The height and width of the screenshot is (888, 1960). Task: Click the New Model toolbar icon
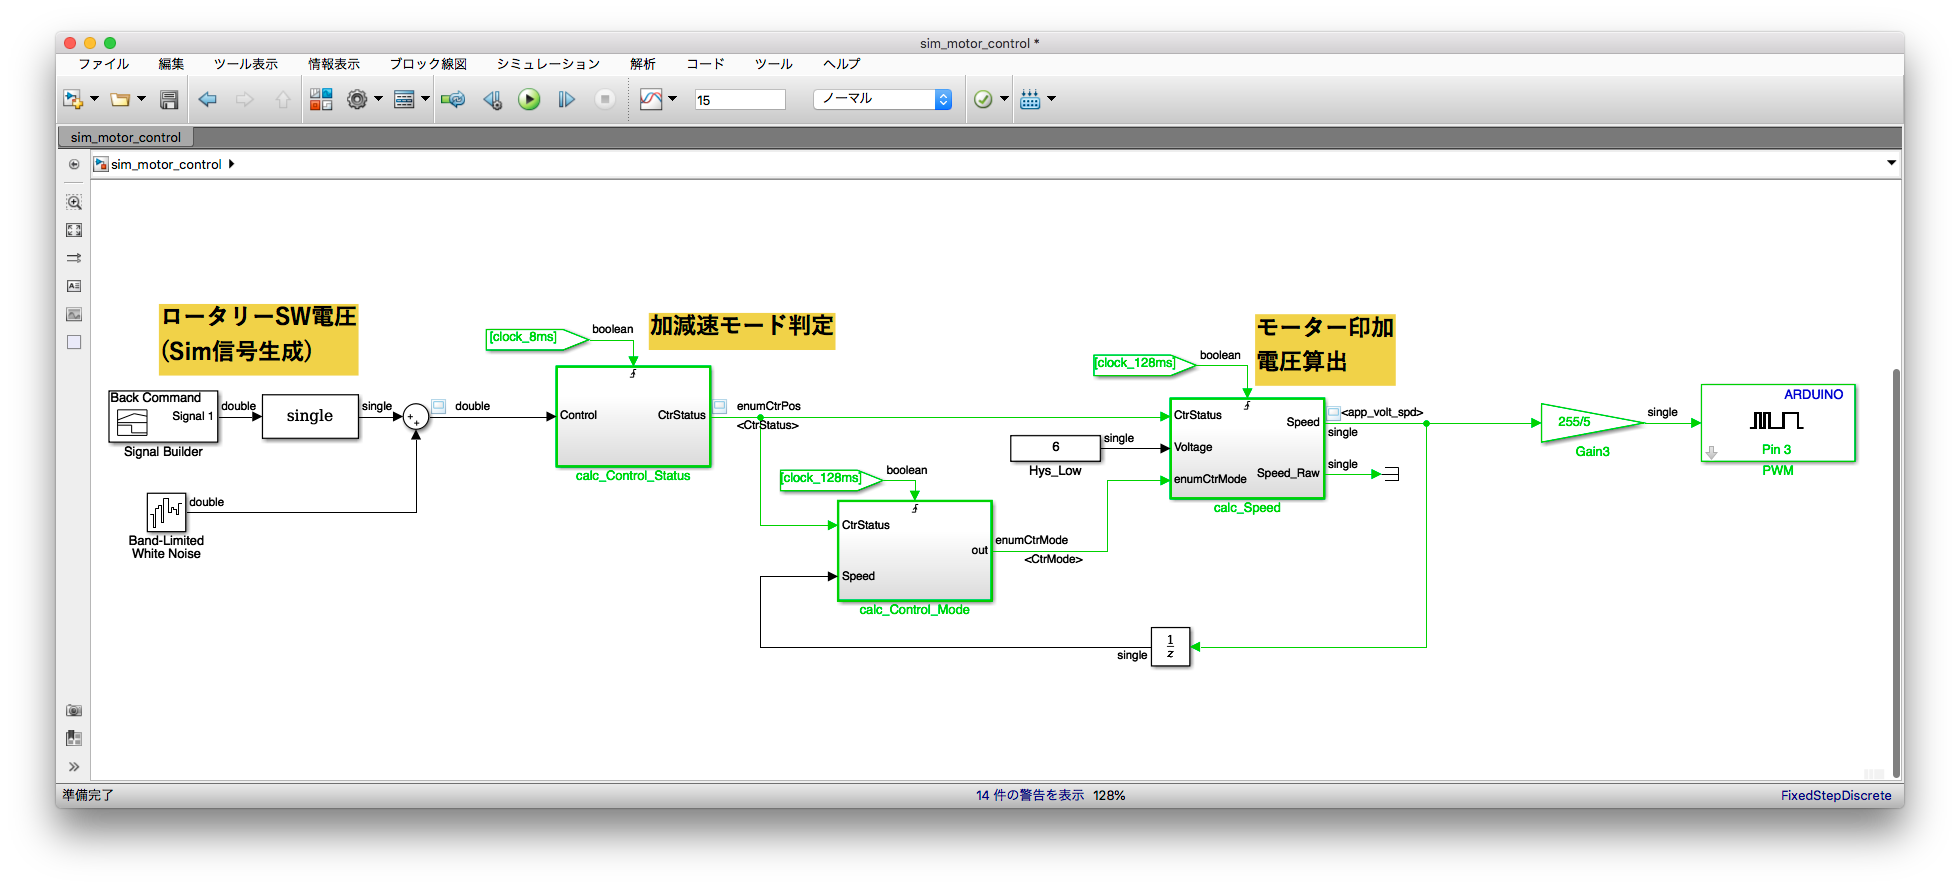point(72,99)
